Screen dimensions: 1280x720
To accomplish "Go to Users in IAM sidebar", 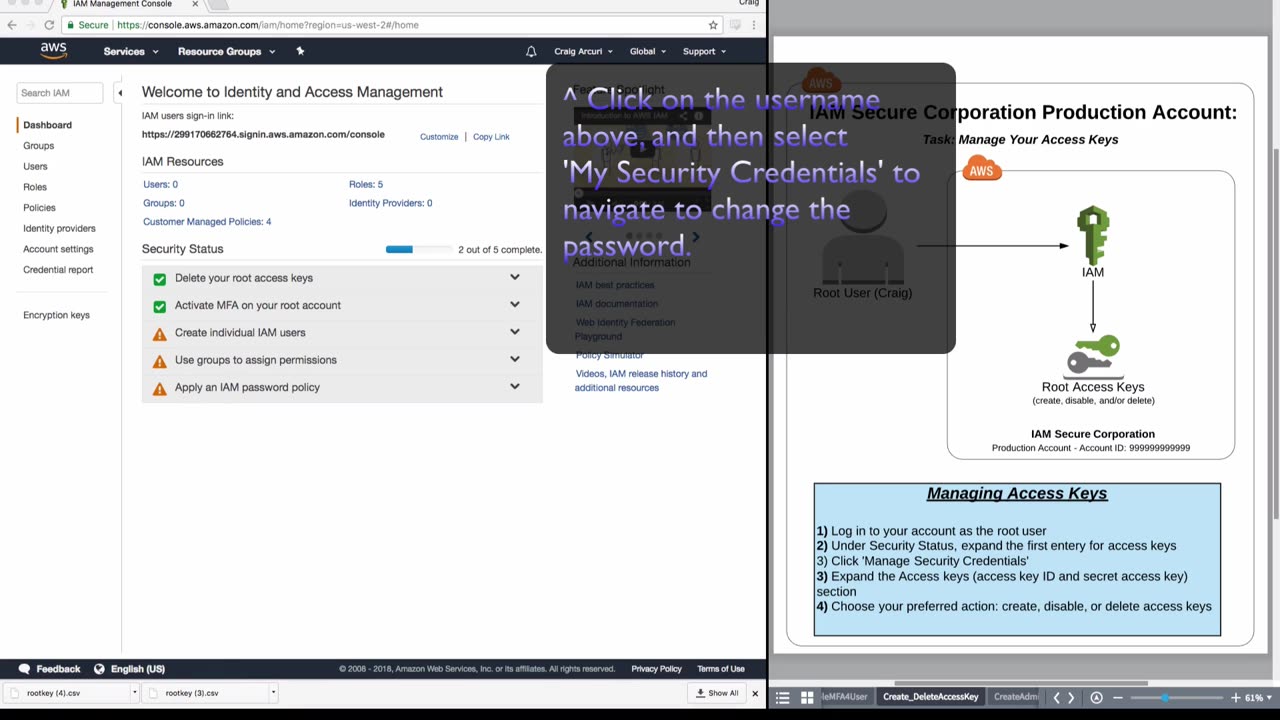I will pos(35,167).
